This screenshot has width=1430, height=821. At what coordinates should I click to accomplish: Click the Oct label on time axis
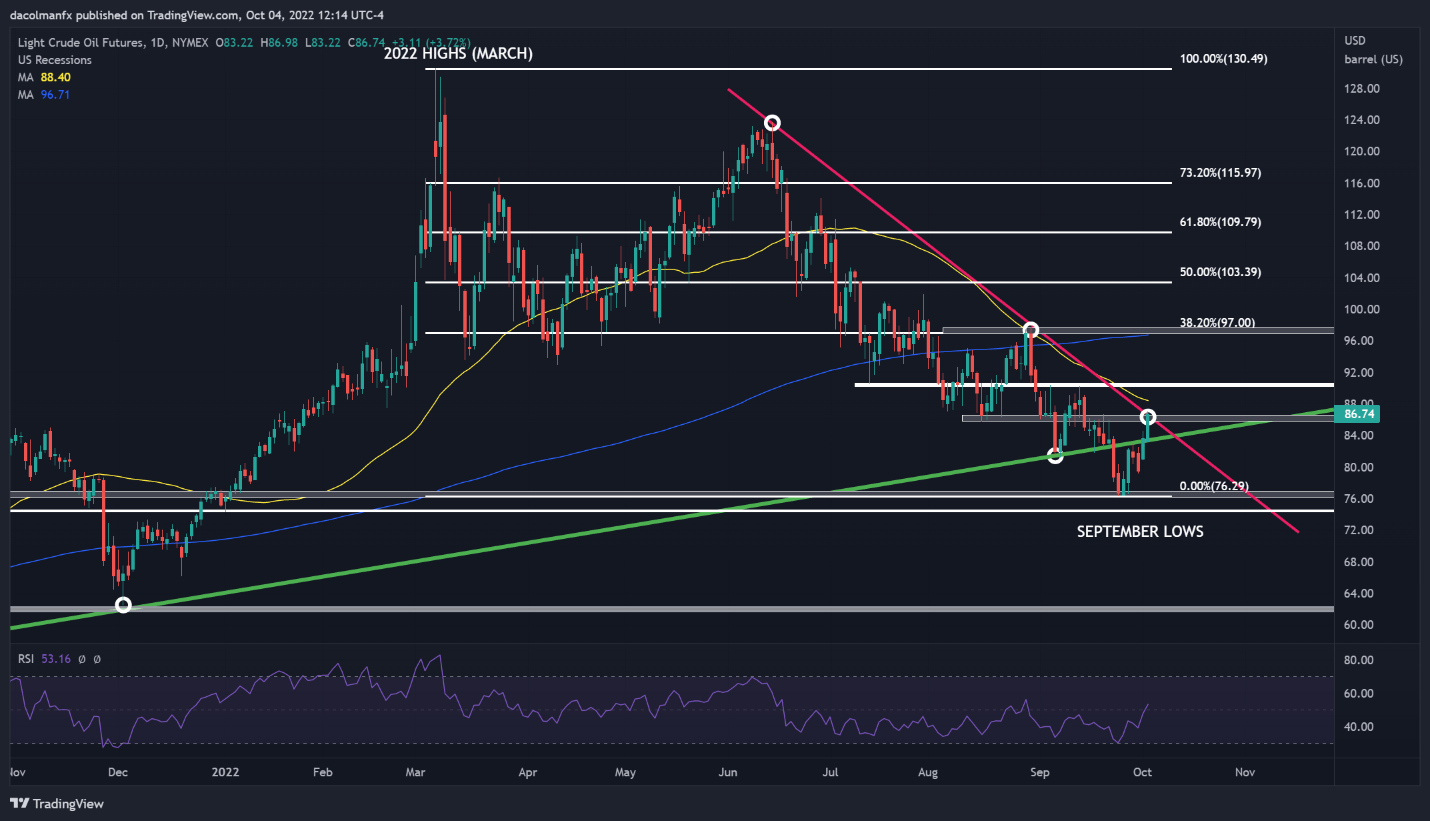pos(1141,773)
